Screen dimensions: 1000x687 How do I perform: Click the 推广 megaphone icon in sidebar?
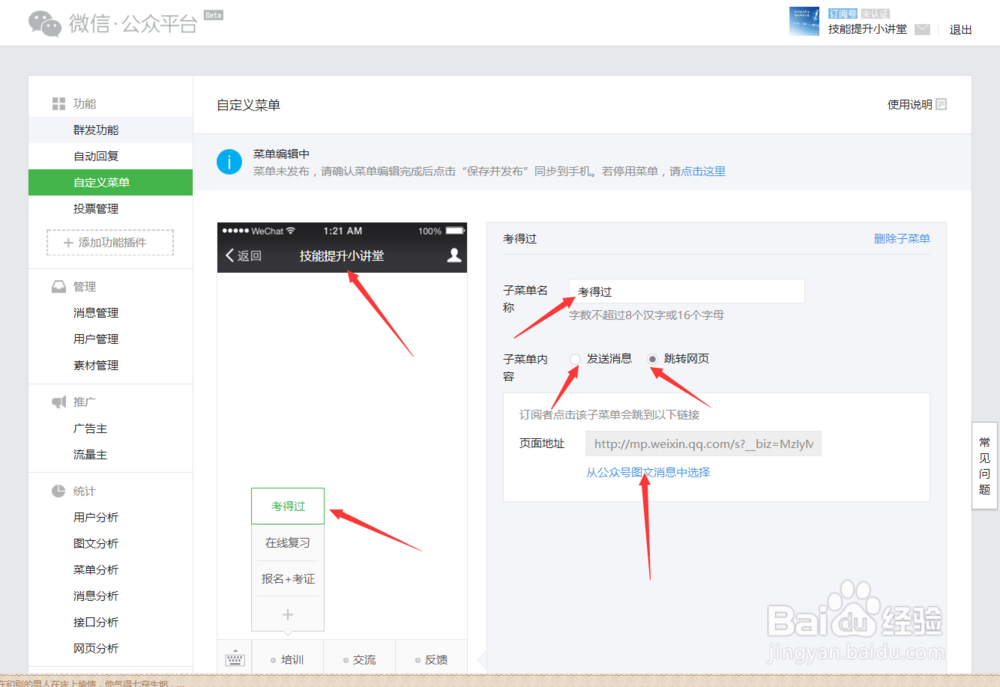[x=60, y=401]
